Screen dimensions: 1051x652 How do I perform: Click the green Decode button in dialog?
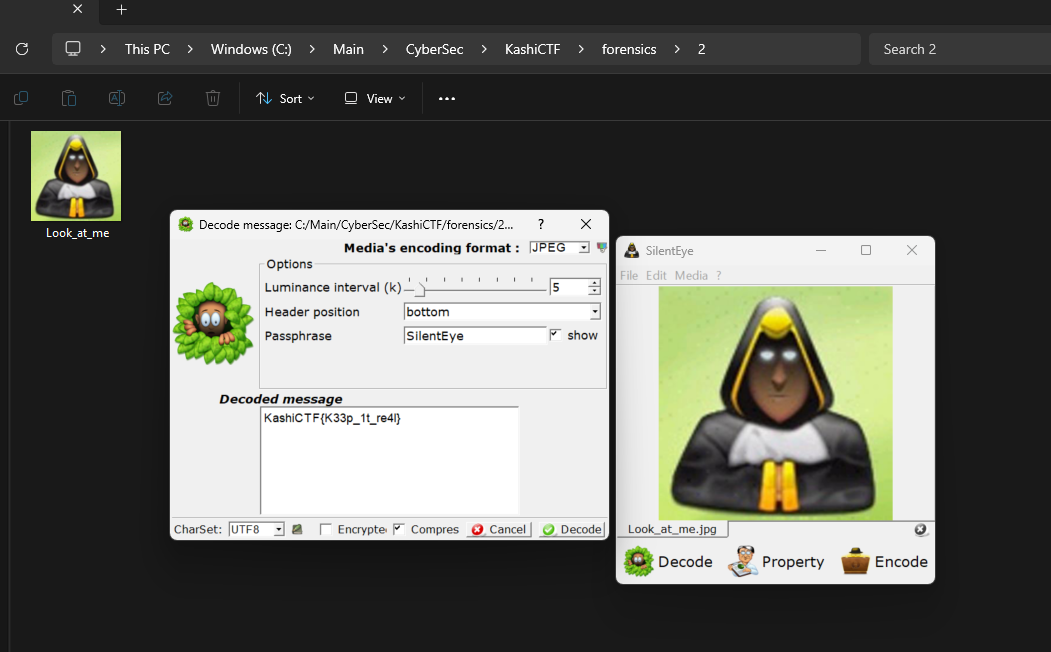coord(572,530)
